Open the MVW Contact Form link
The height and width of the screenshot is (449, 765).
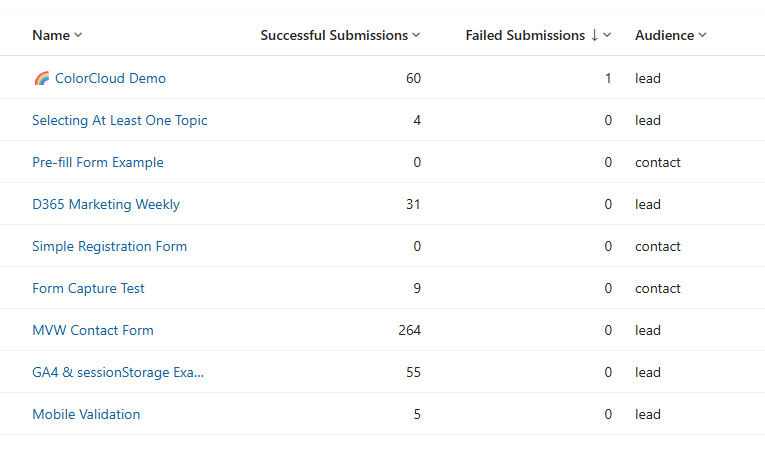click(x=93, y=330)
